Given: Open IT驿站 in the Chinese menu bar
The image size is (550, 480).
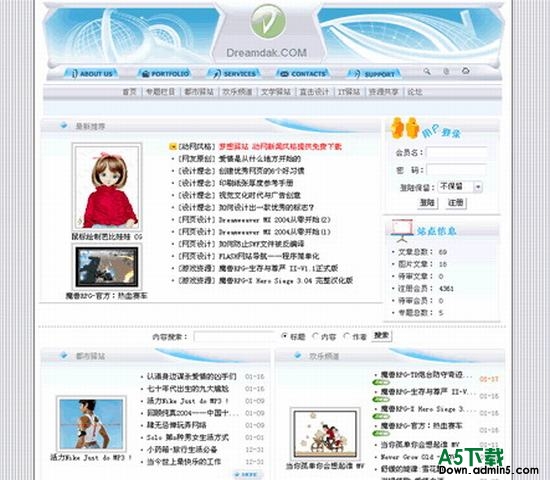Looking at the screenshot, I should pos(349,92).
